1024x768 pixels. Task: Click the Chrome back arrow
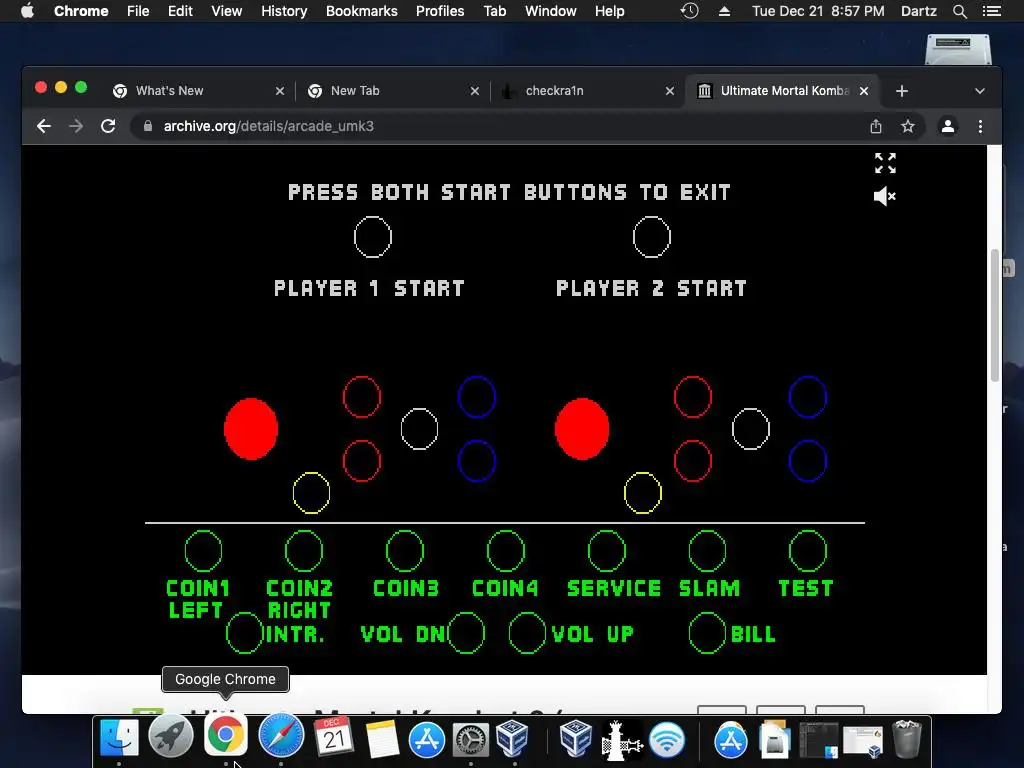click(44, 126)
